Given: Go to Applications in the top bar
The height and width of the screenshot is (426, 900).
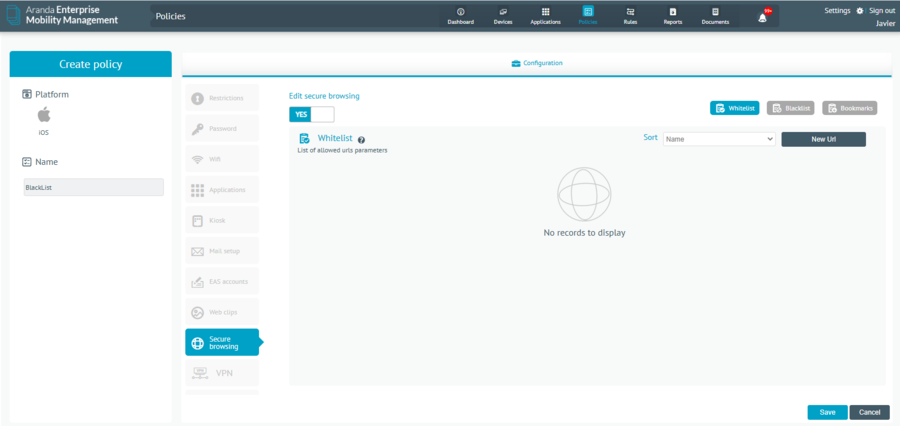Looking at the screenshot, I should (545, 15).
